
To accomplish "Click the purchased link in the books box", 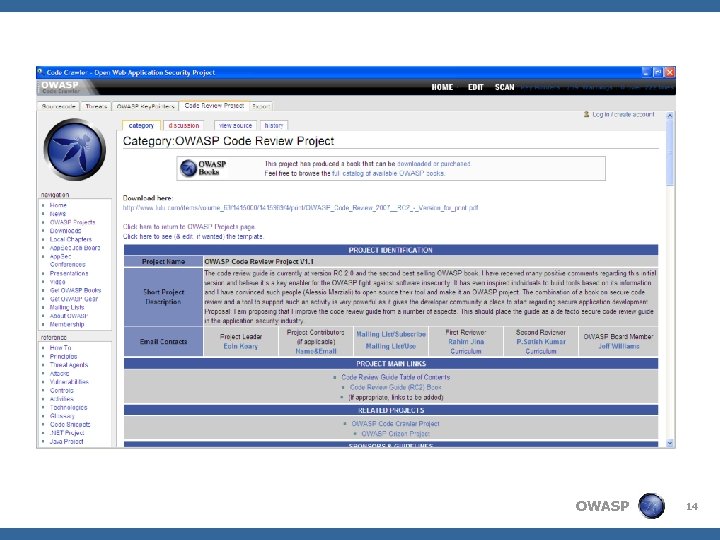I will [456, 163].
